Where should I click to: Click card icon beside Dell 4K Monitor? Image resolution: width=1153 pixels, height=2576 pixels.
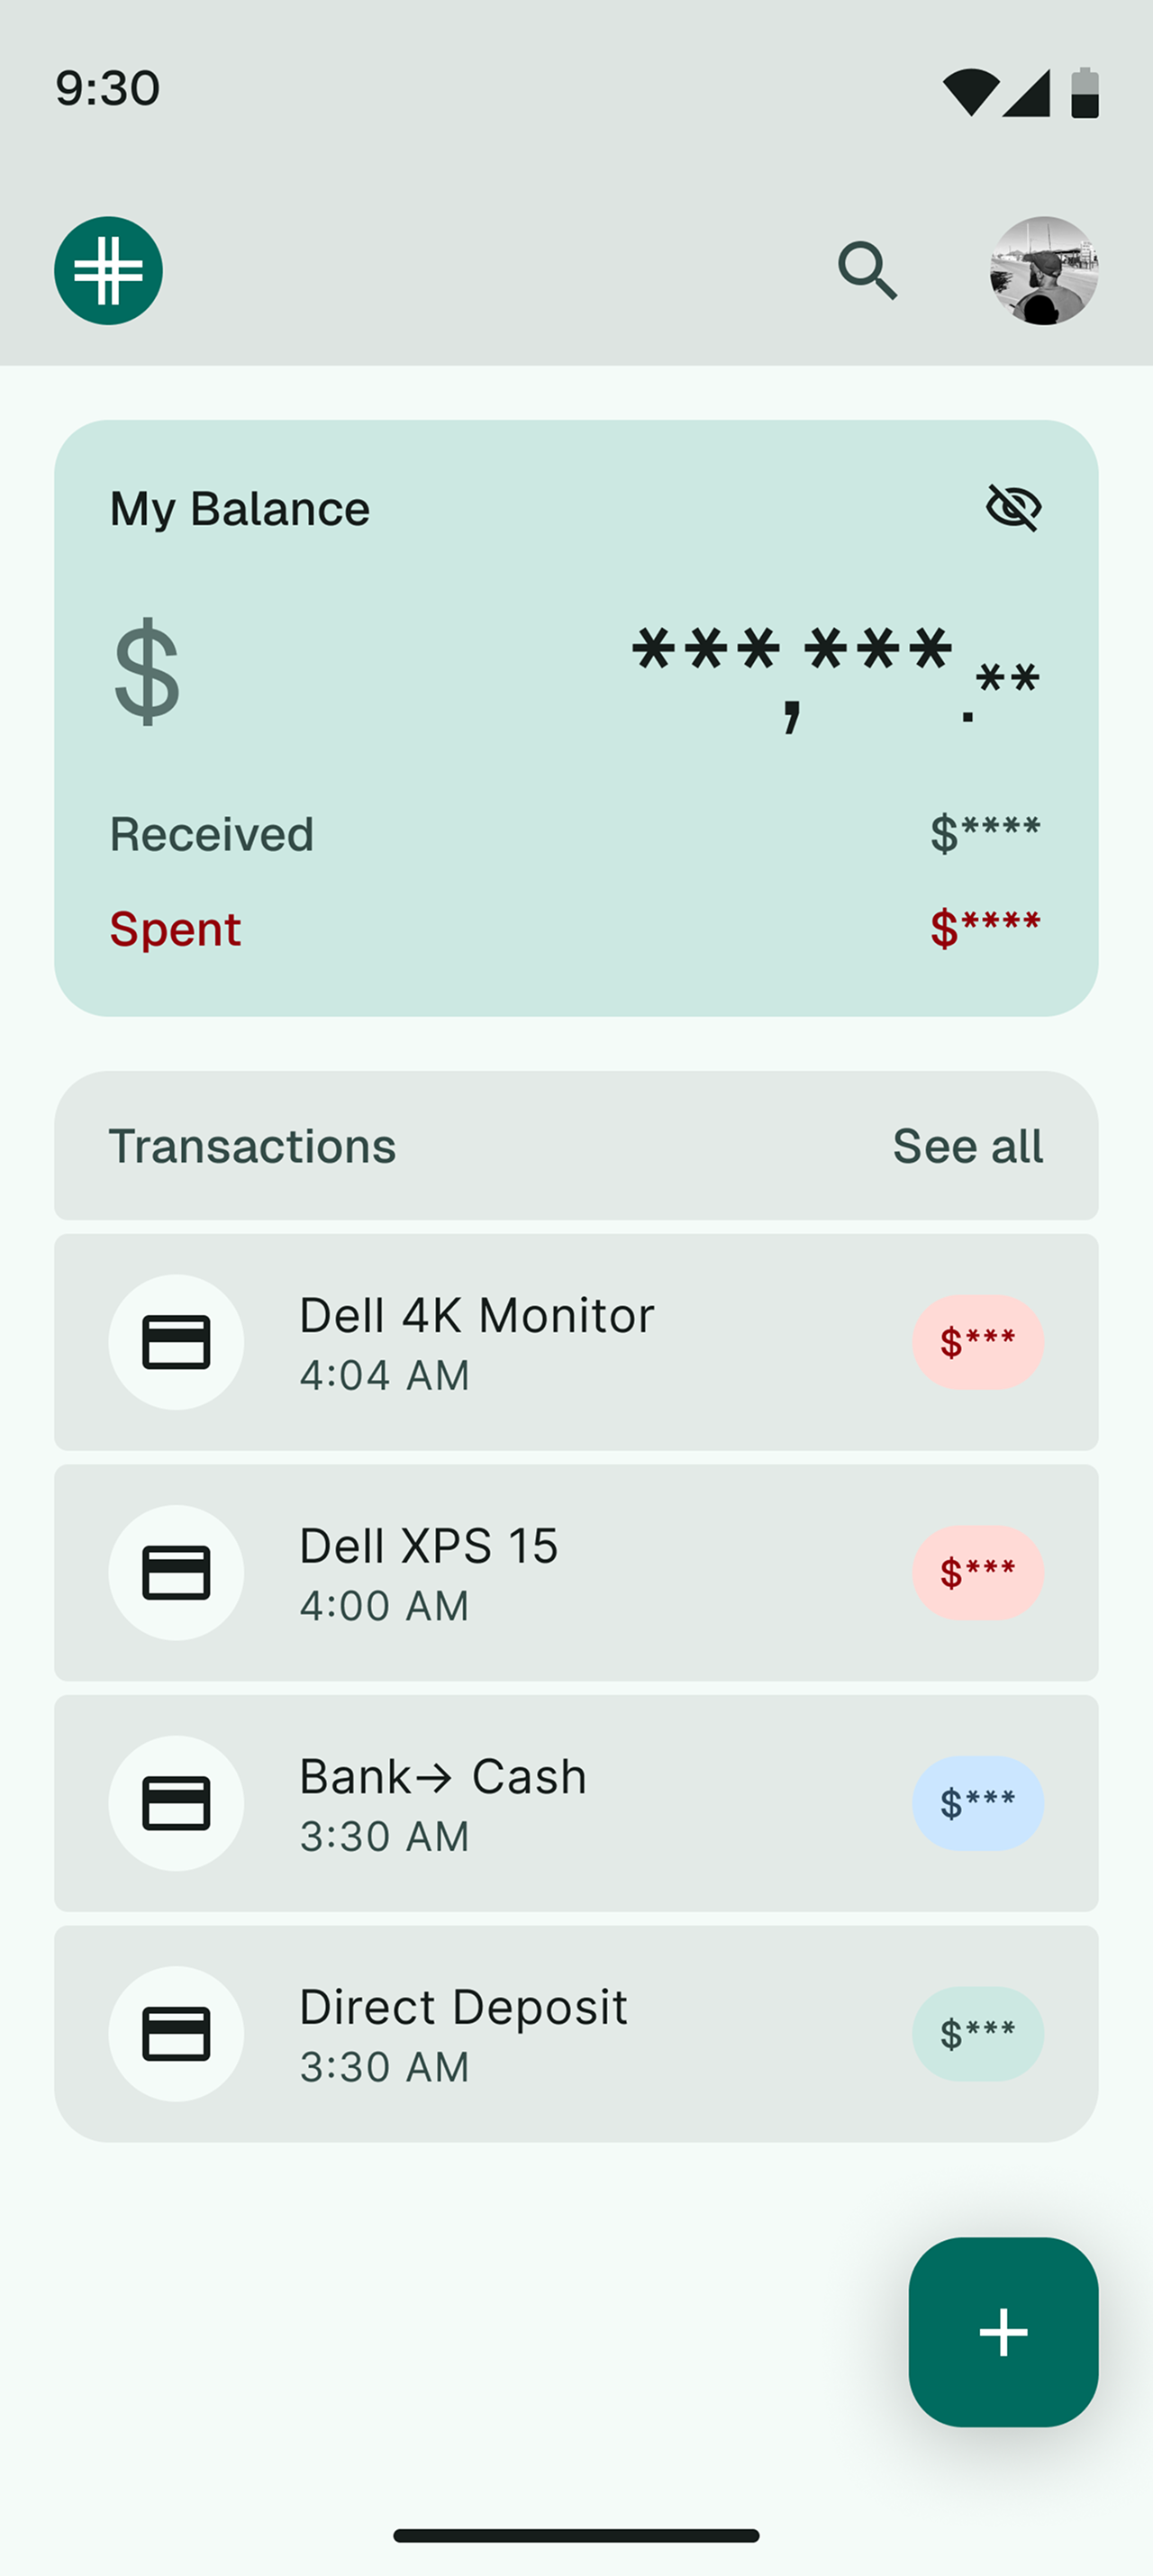[176, 1342]
